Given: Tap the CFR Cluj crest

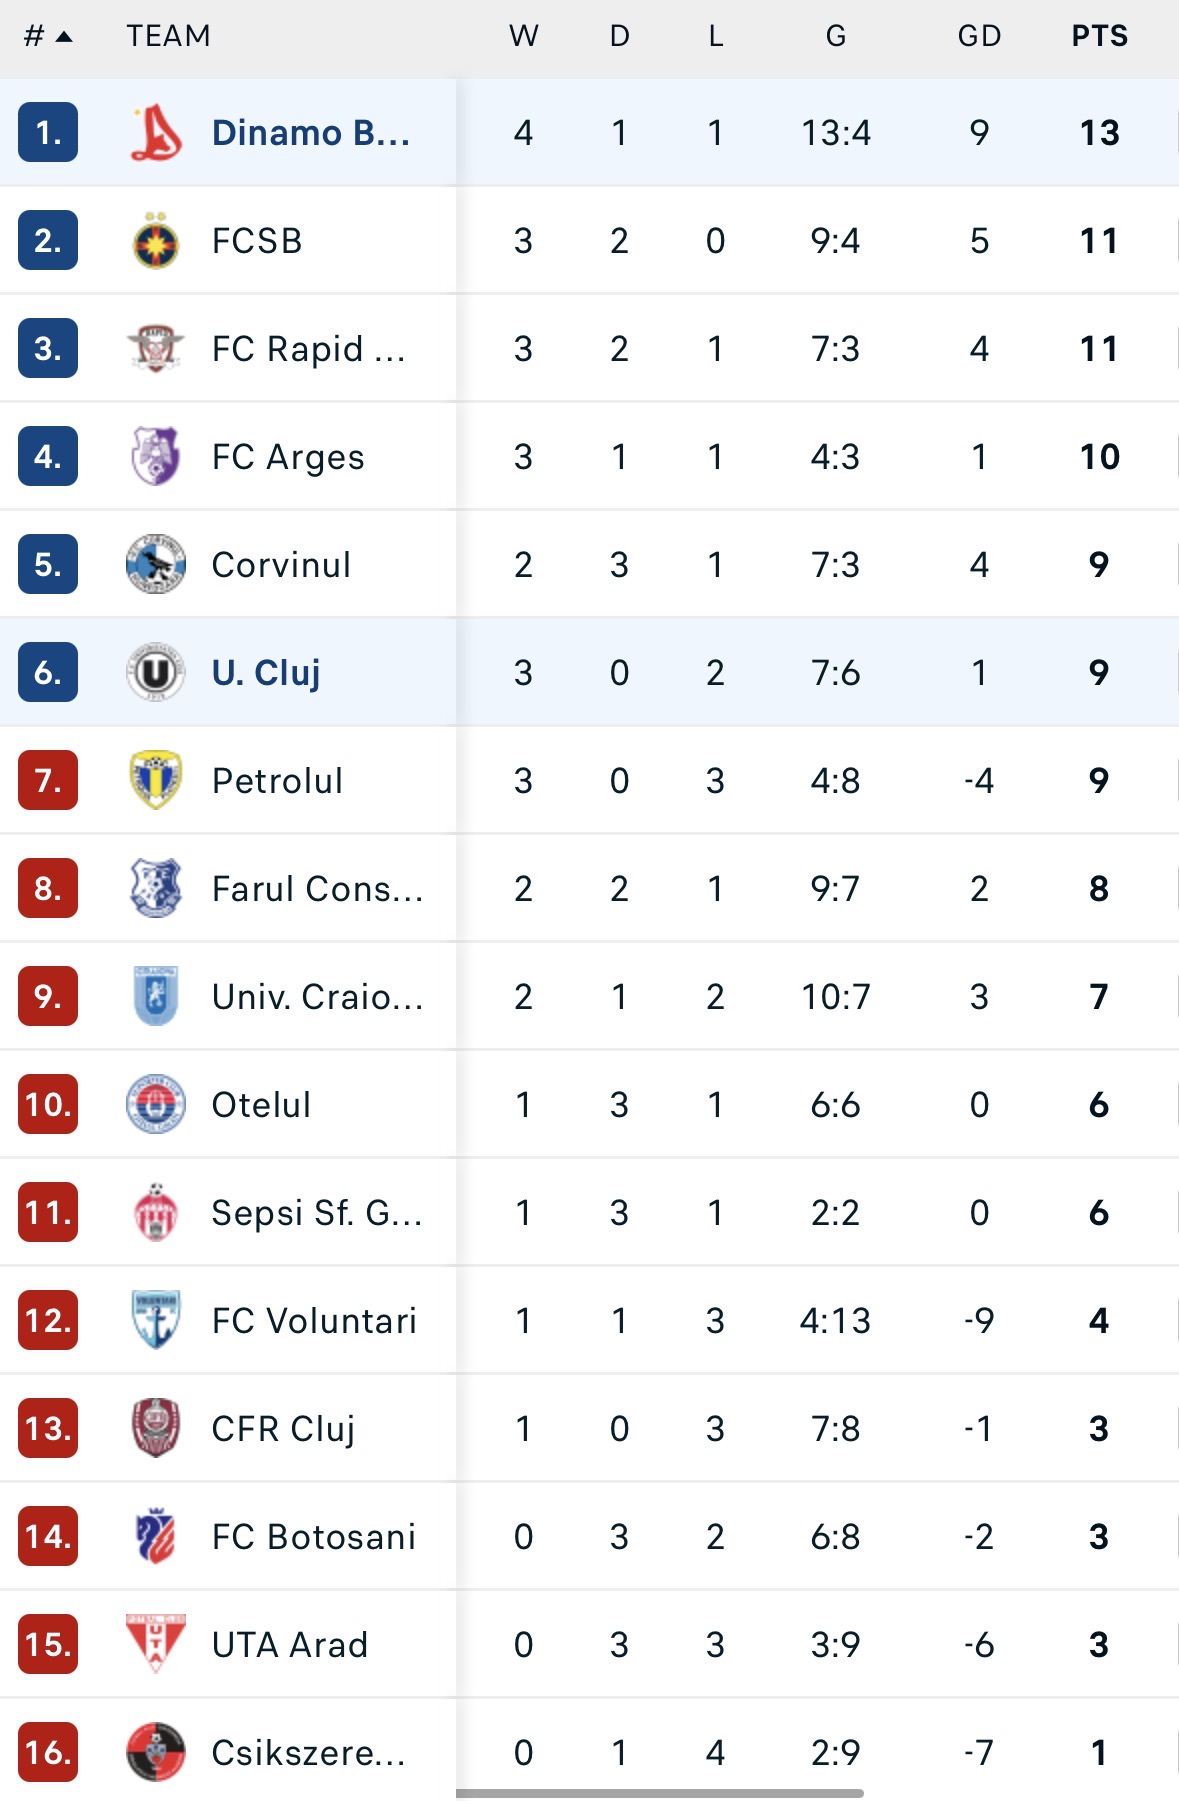Looking at the screenshot, I should click(156, 1428).
